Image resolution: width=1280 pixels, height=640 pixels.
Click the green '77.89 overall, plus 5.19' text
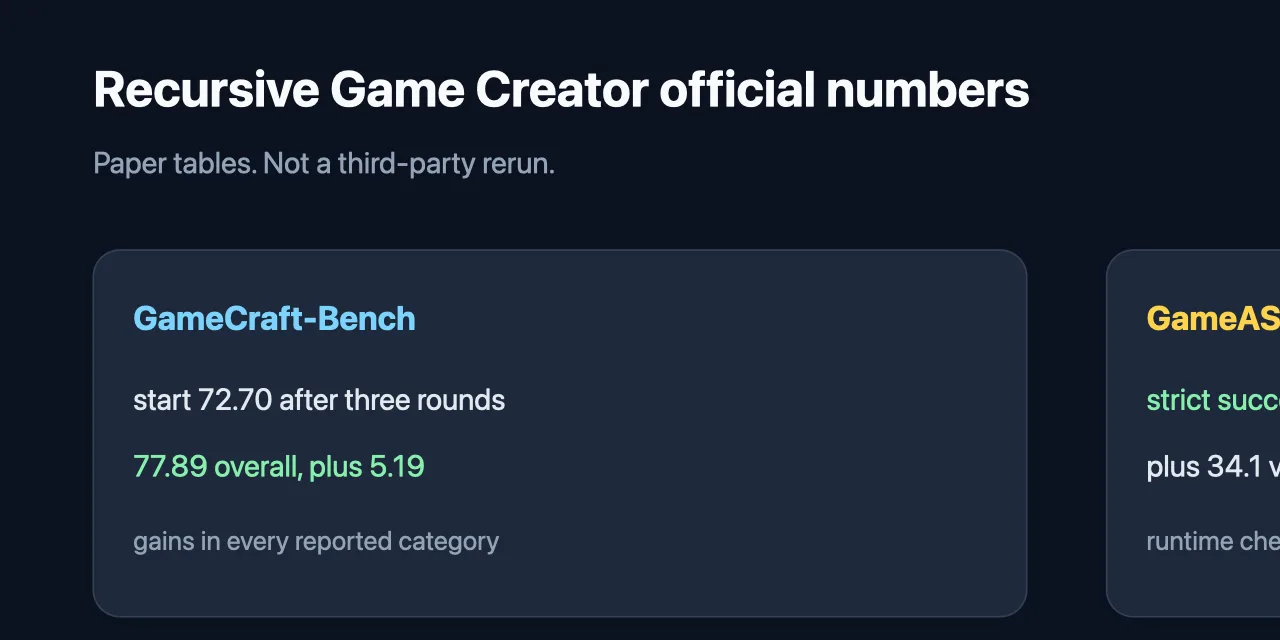(x=279, y=467)
